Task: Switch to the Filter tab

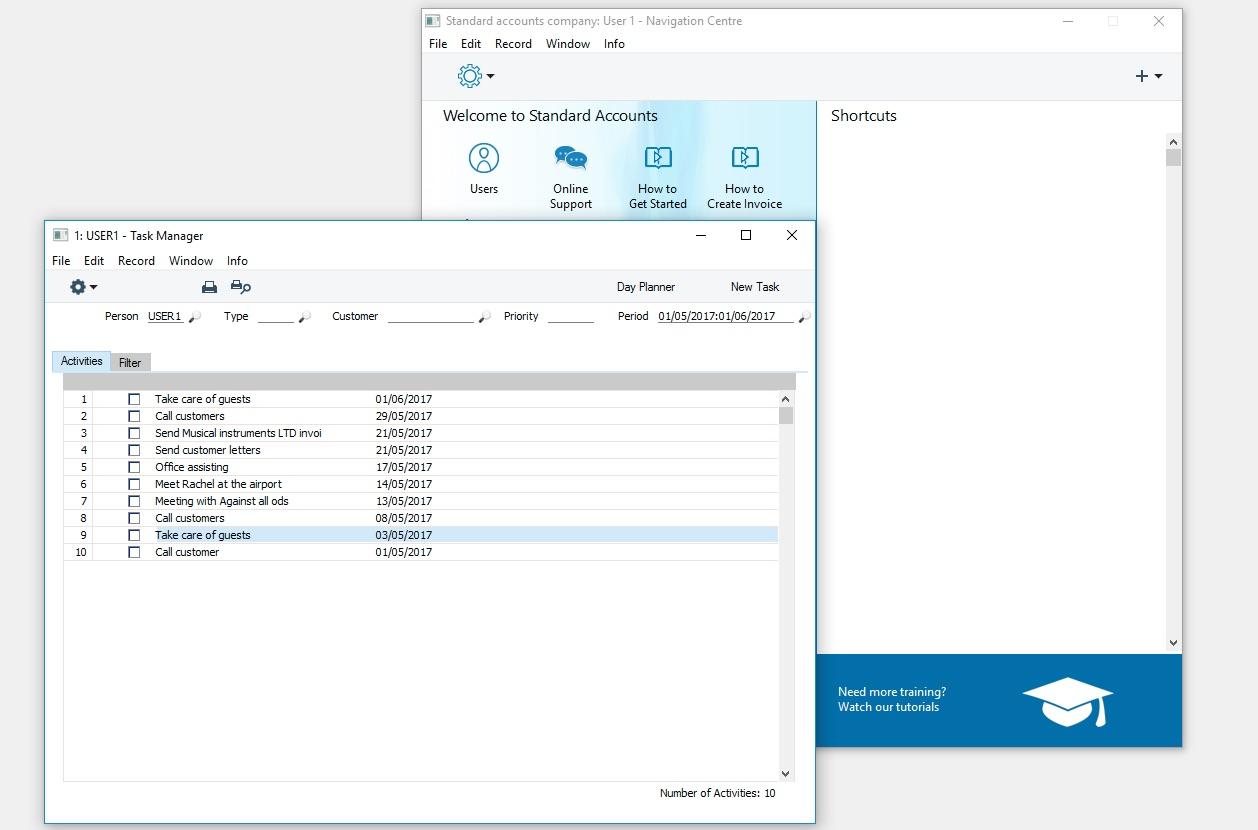Action: coord(130,362)
